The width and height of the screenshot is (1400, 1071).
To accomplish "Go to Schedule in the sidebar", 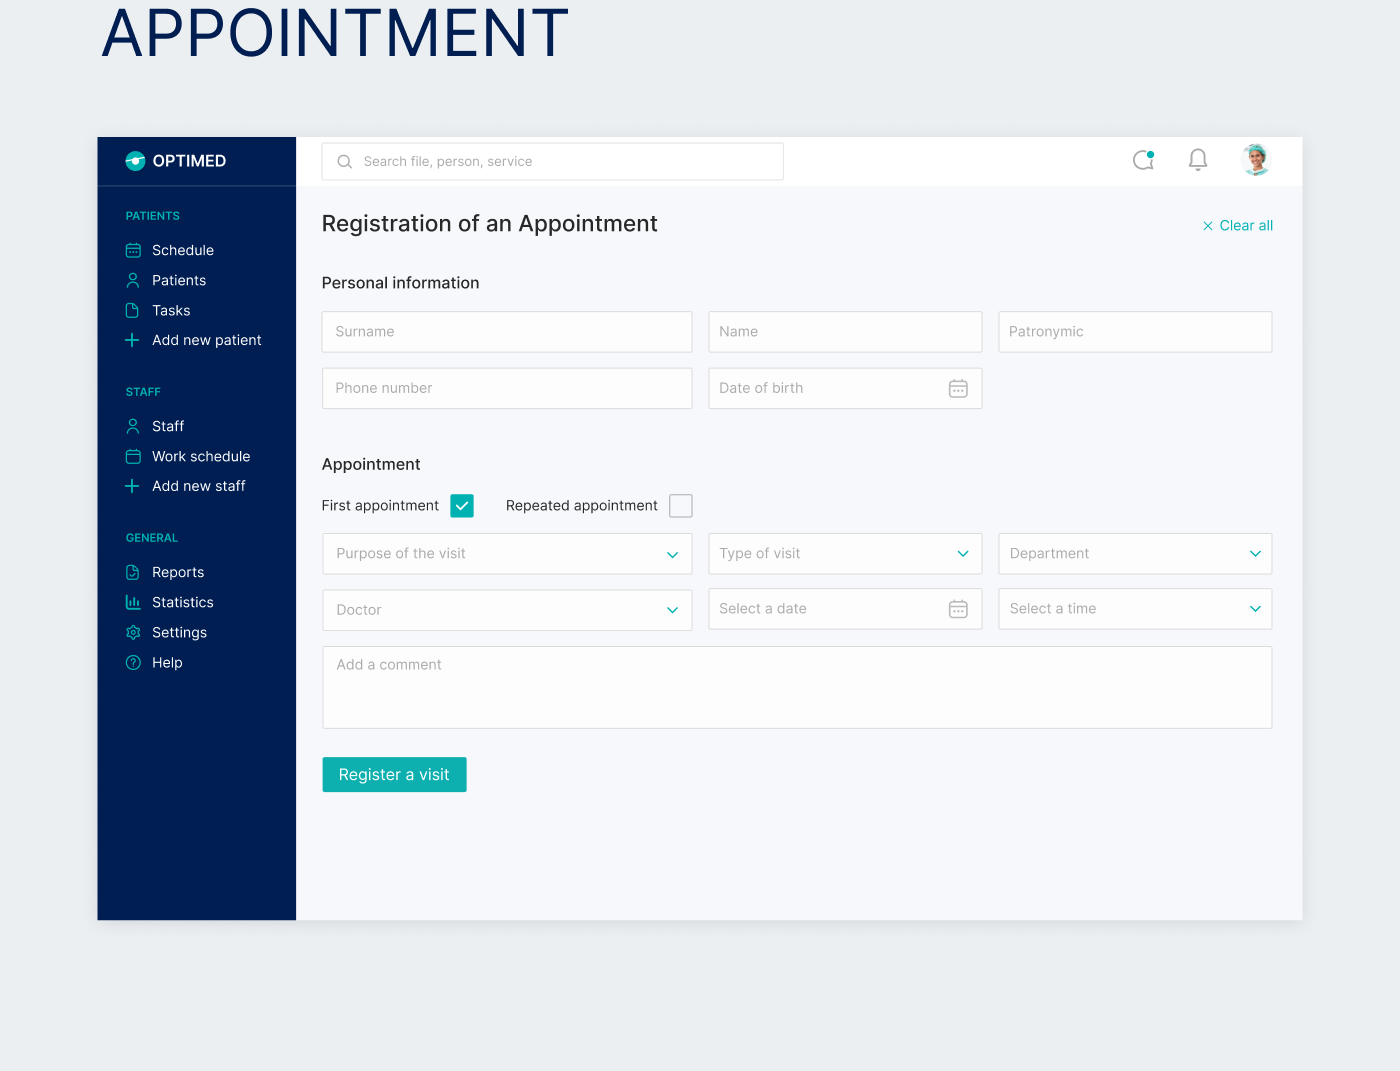I will point(182,250).
